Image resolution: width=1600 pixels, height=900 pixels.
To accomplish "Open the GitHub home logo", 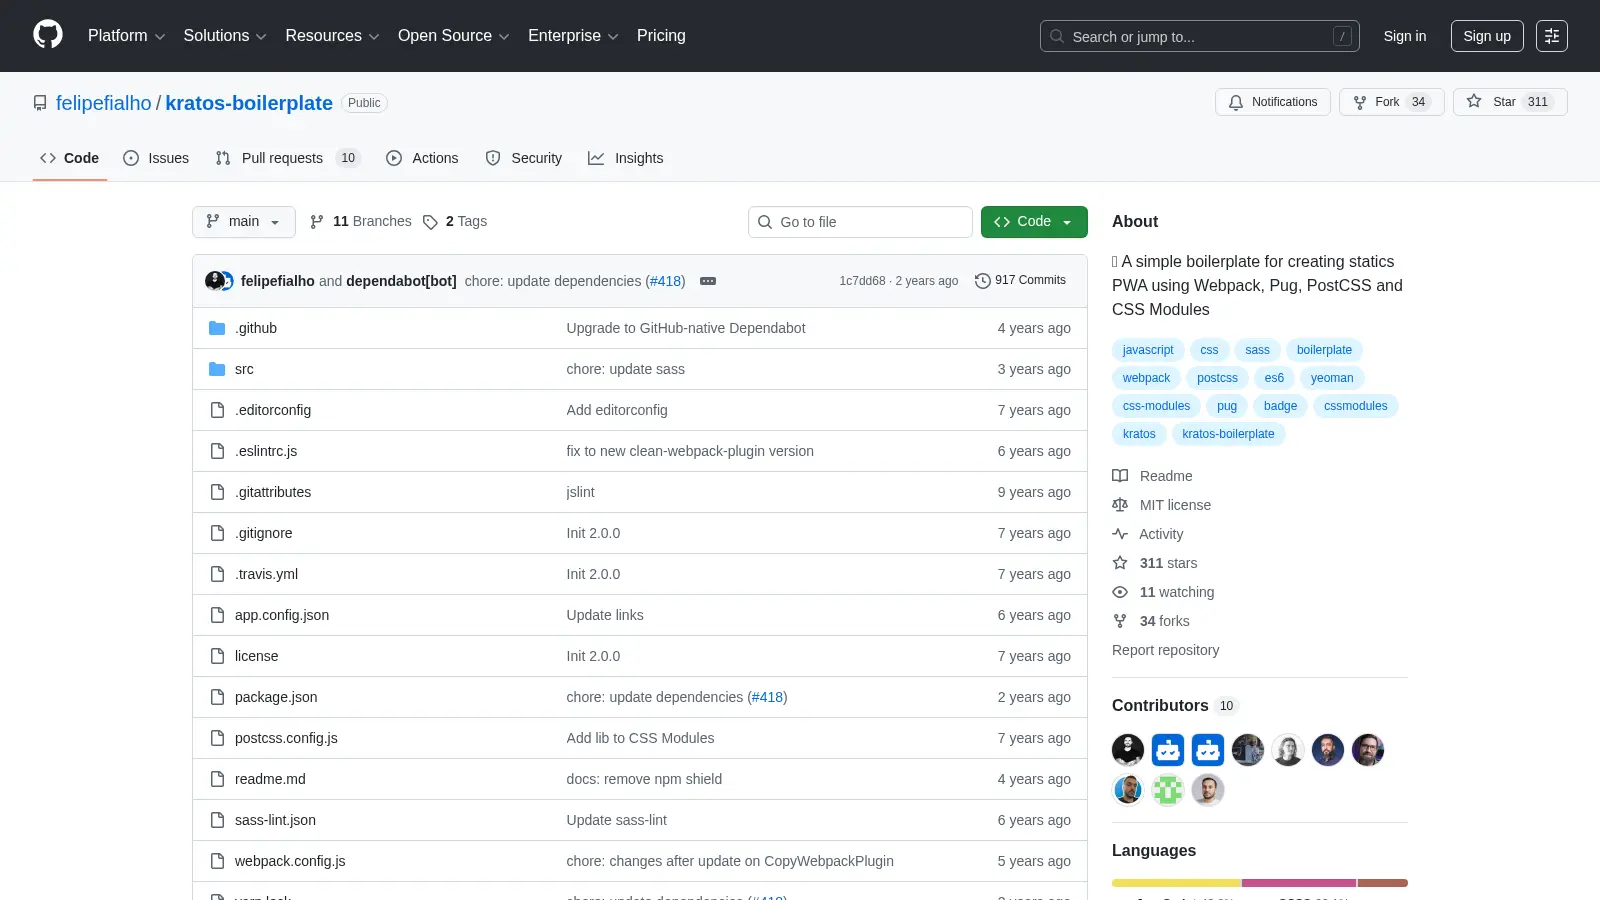I will coord(48,35).
